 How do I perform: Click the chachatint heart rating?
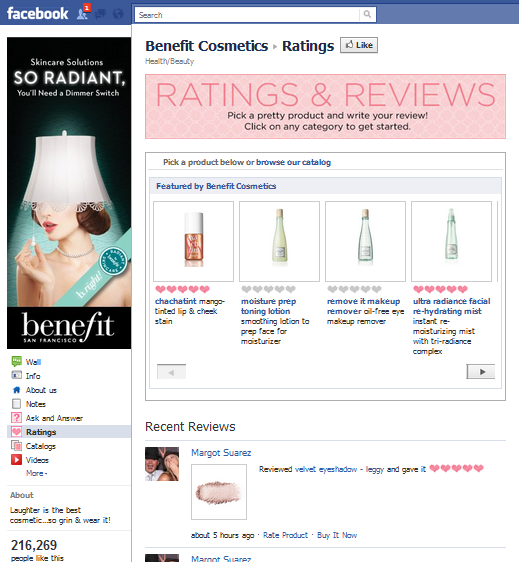(182, 289)
